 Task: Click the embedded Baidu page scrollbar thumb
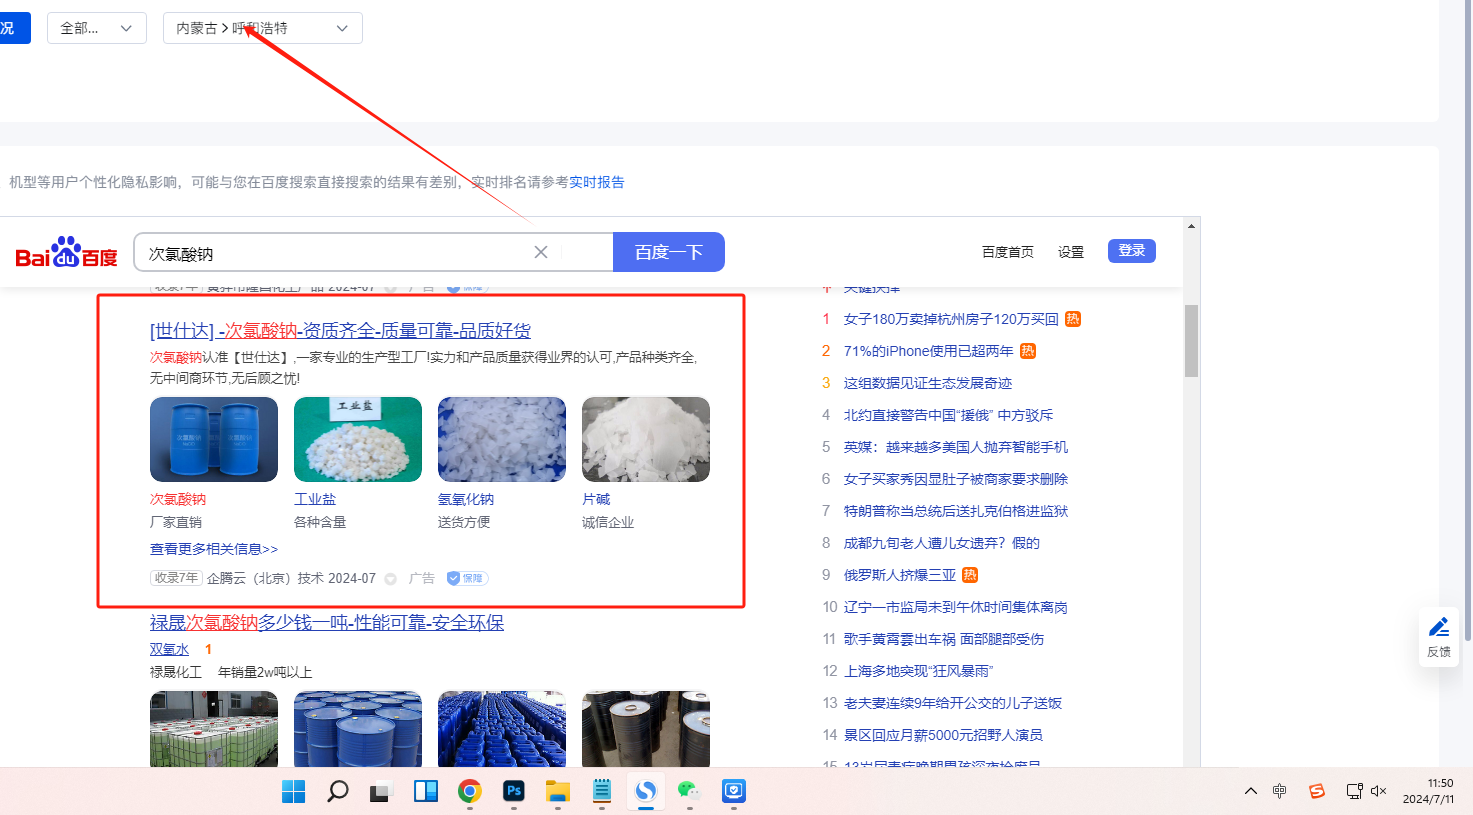coord(1191,341)
